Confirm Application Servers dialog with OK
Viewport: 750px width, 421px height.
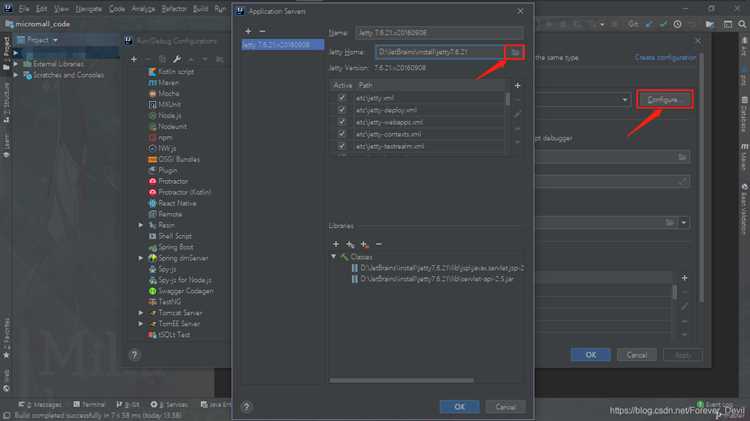point(459,407)
